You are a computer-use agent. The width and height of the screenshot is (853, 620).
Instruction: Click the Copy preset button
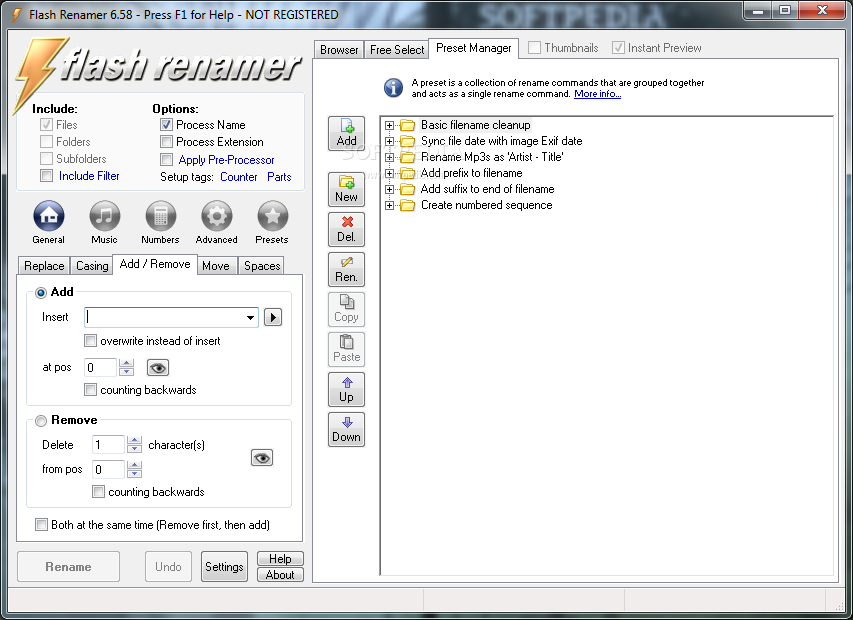point(347,309)
